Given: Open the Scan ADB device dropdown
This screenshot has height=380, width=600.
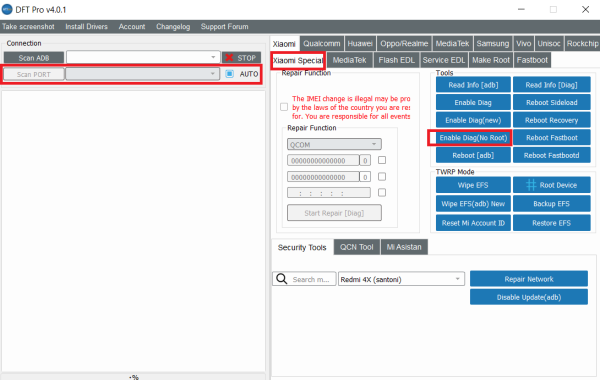Looking at the screenshot, I should click(x=143, y=57).
